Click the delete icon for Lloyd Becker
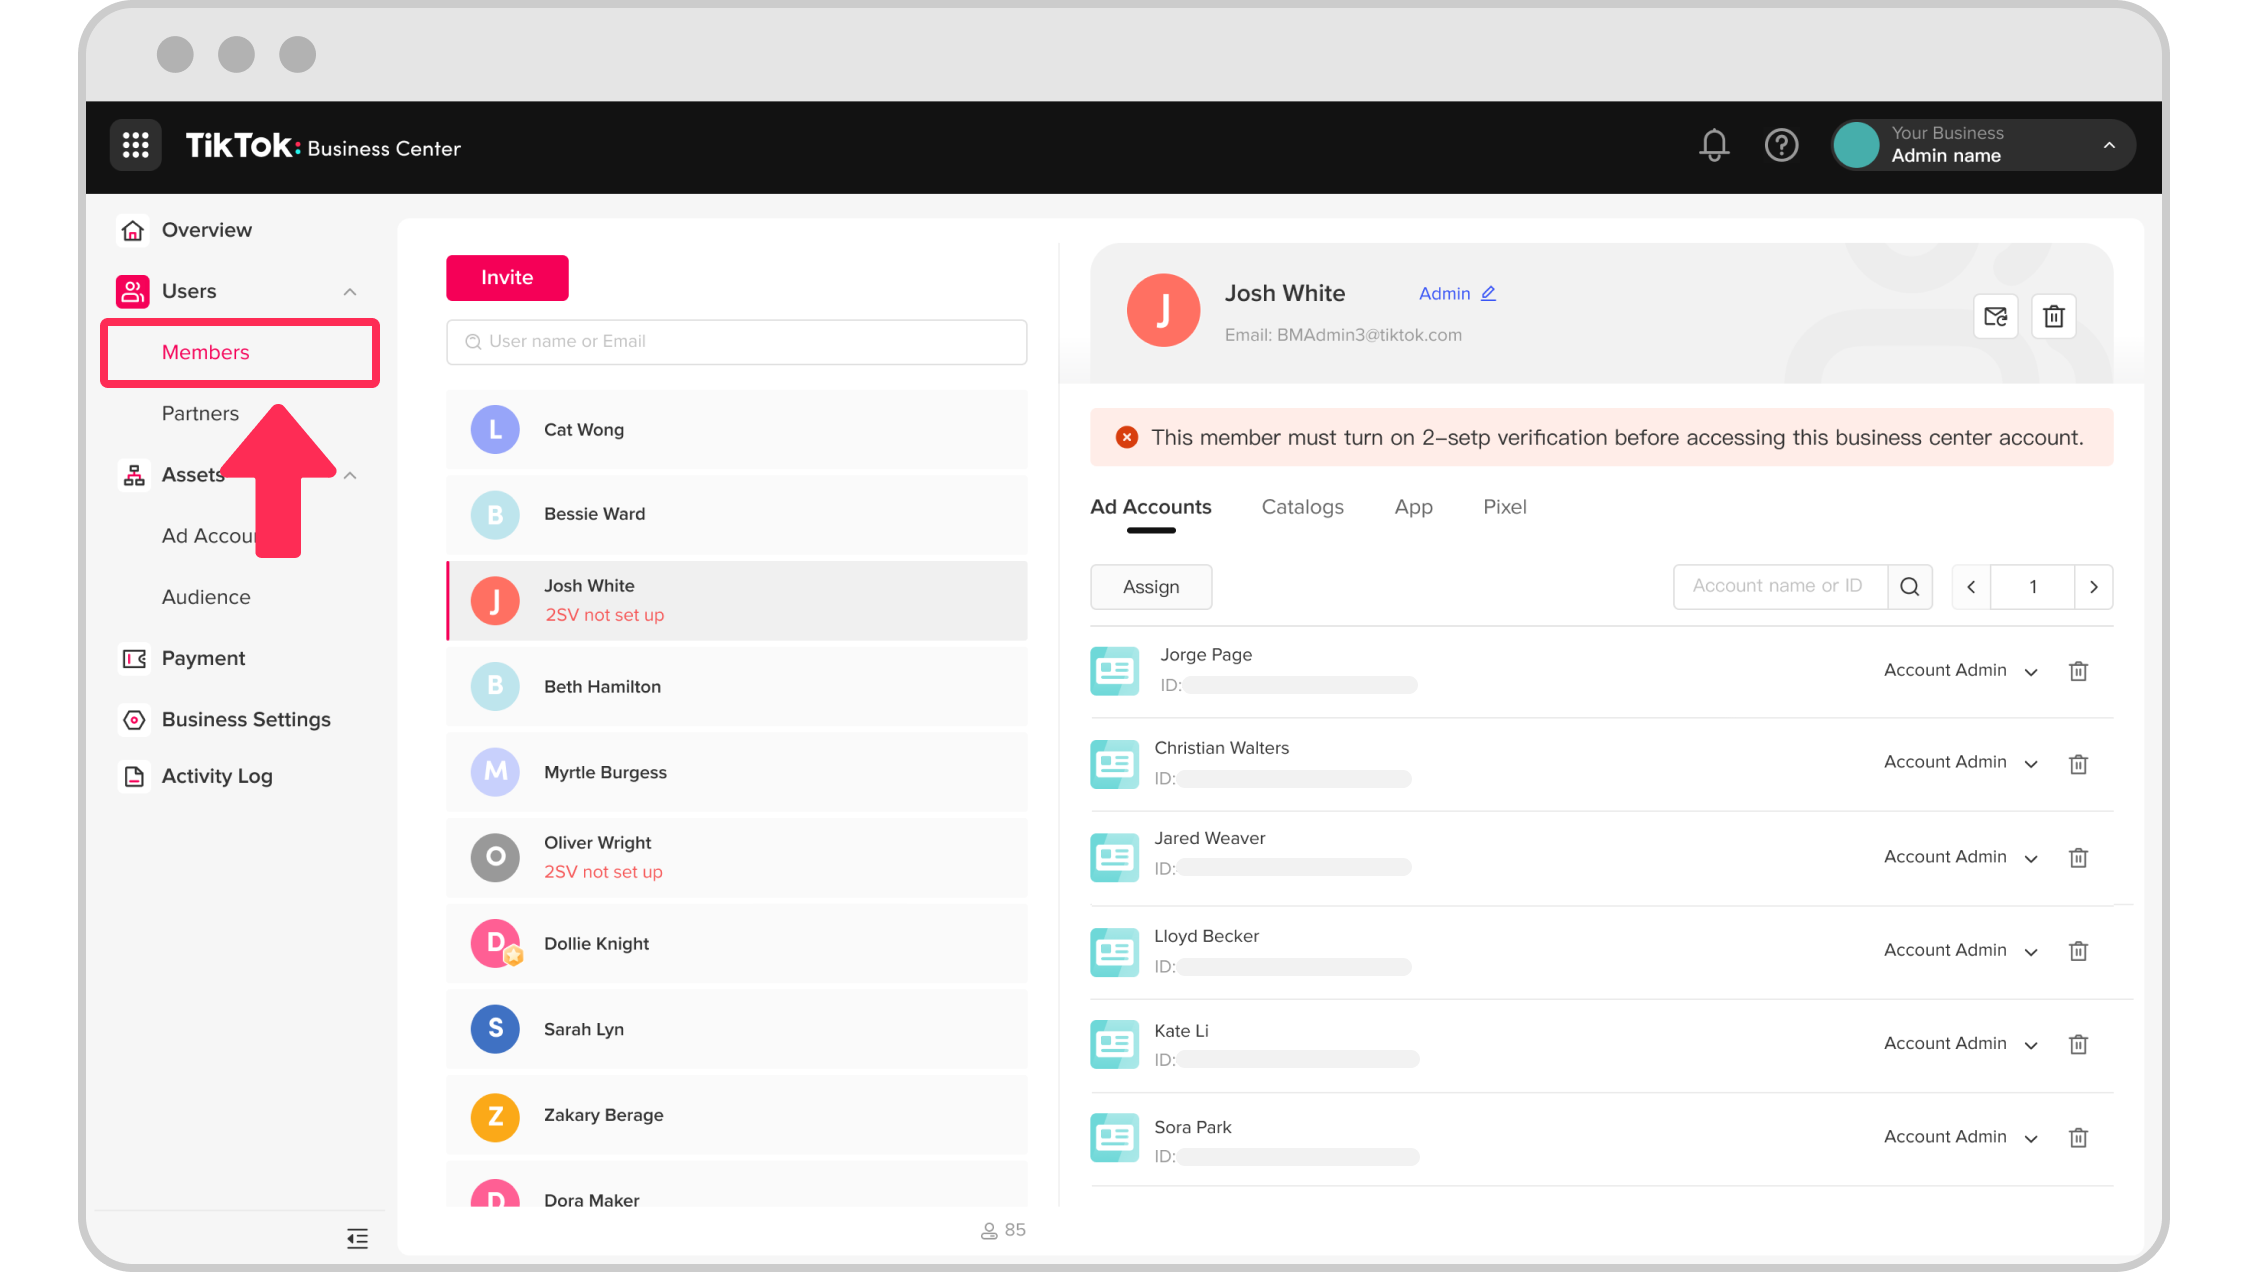The height and width of the screenshot is (1272, 2248). point(2078,948)
